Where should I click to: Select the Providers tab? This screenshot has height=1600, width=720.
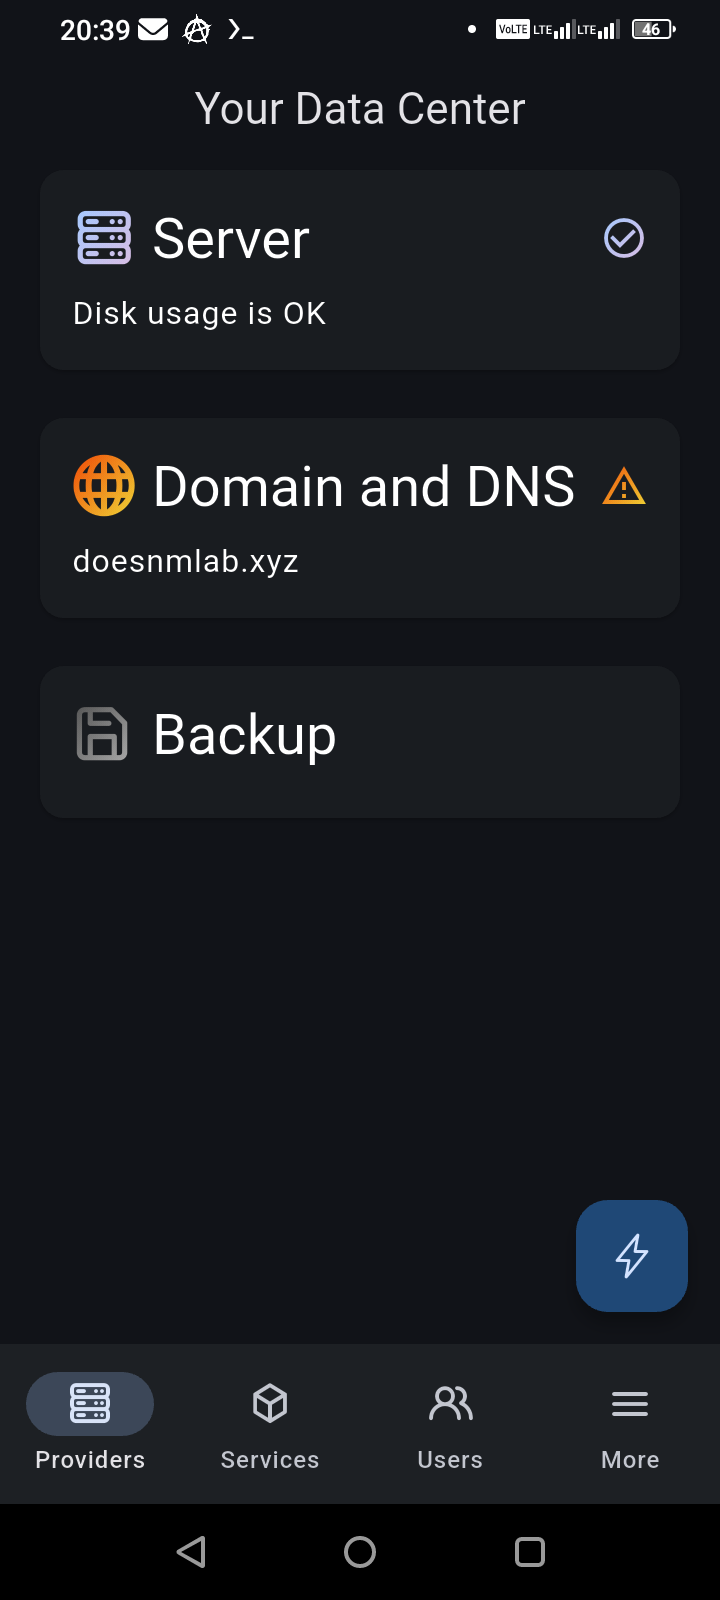pyautogui.click(x=90, y=1422)
